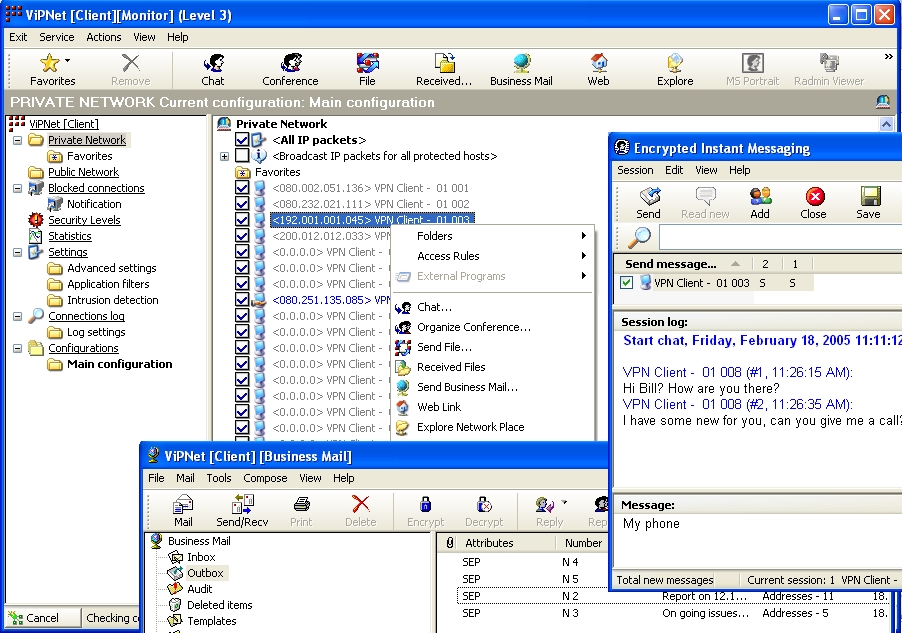Choose Access Rules in context menu
This screenshot has height=633, width=902.
click(492, 256)
